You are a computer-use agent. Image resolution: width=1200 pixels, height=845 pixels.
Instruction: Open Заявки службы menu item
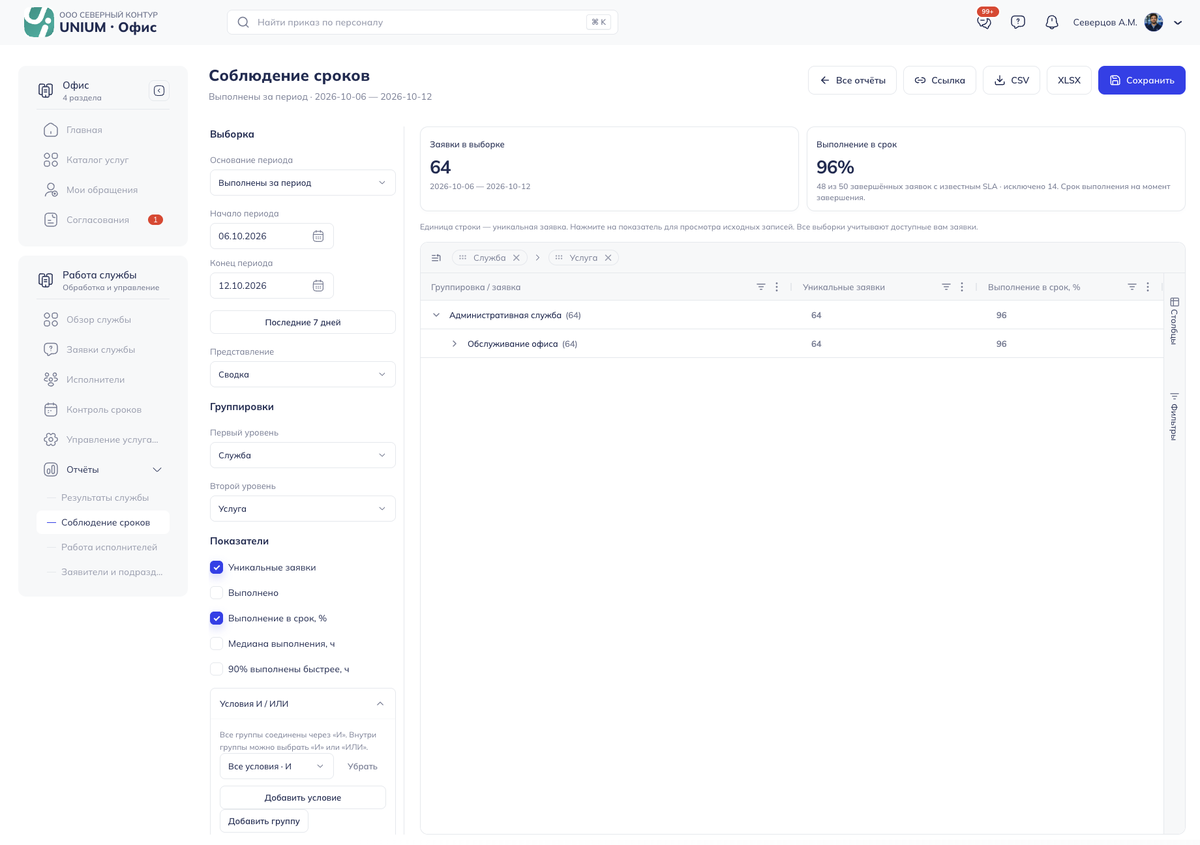click(x=103, y=350)
